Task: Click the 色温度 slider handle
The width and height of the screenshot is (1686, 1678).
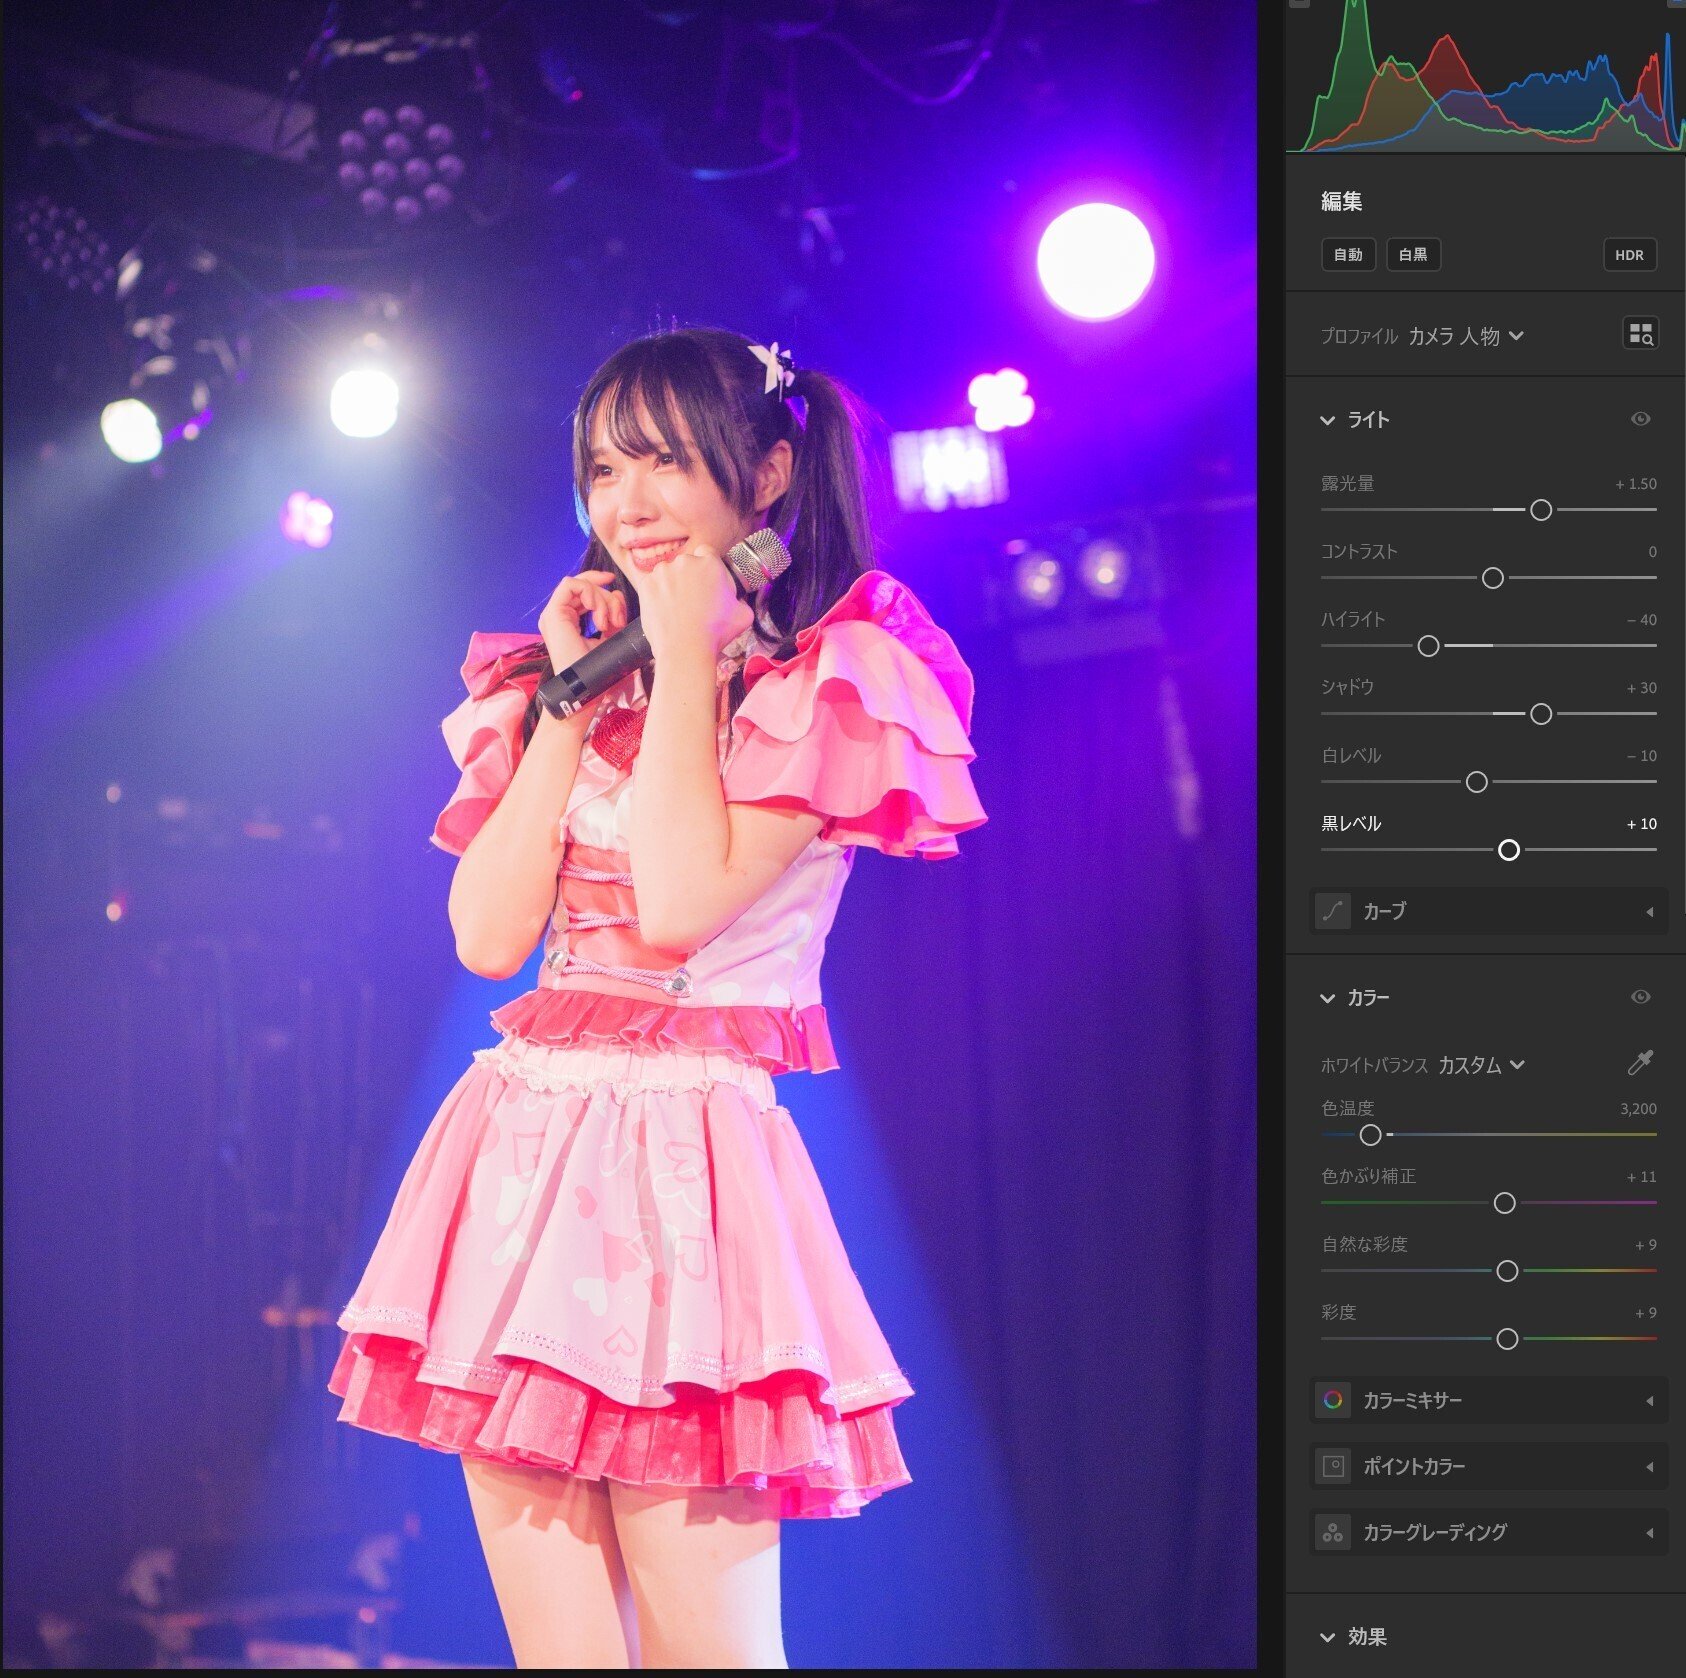Action: (1370, 1135)
